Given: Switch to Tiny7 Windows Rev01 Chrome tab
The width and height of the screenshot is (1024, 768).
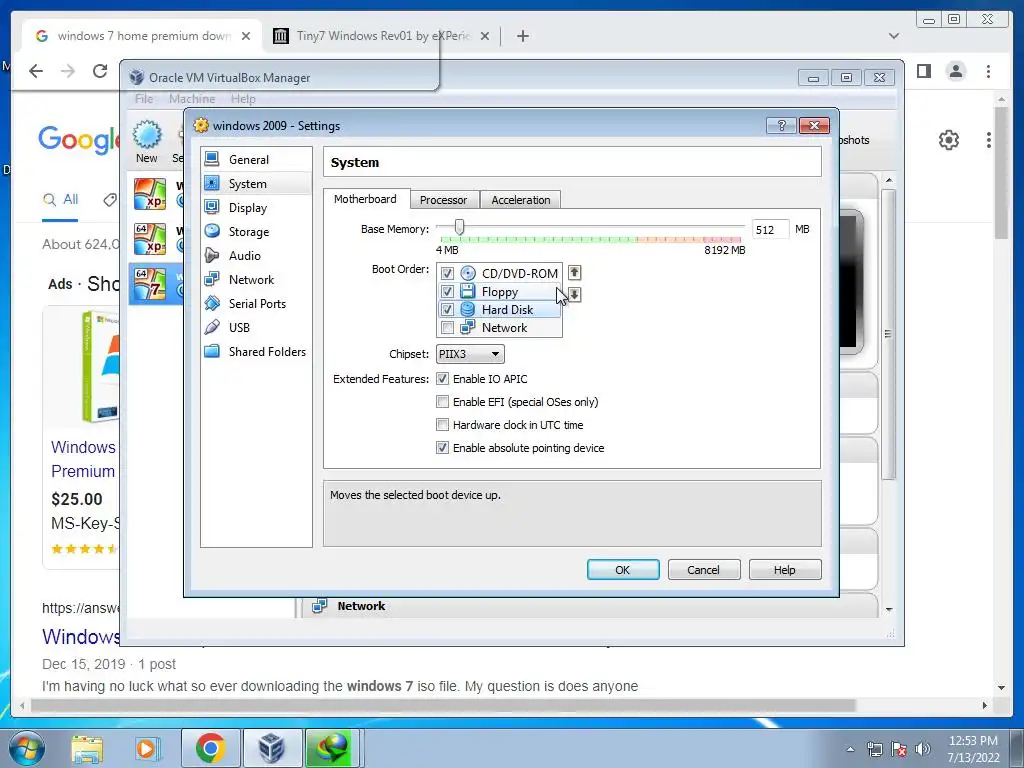Looking at the screenshot, I should coord(381,36).
